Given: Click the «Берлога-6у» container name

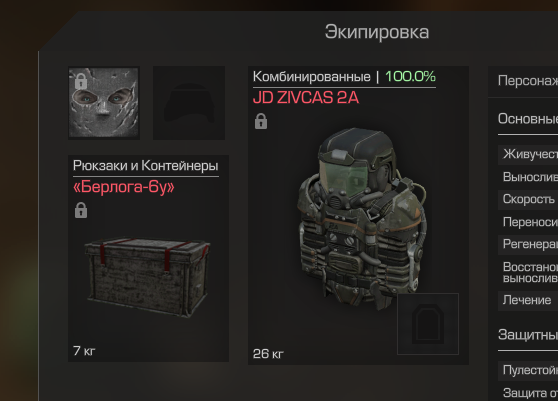Looking at the screenshot, I should click(124, 187).
